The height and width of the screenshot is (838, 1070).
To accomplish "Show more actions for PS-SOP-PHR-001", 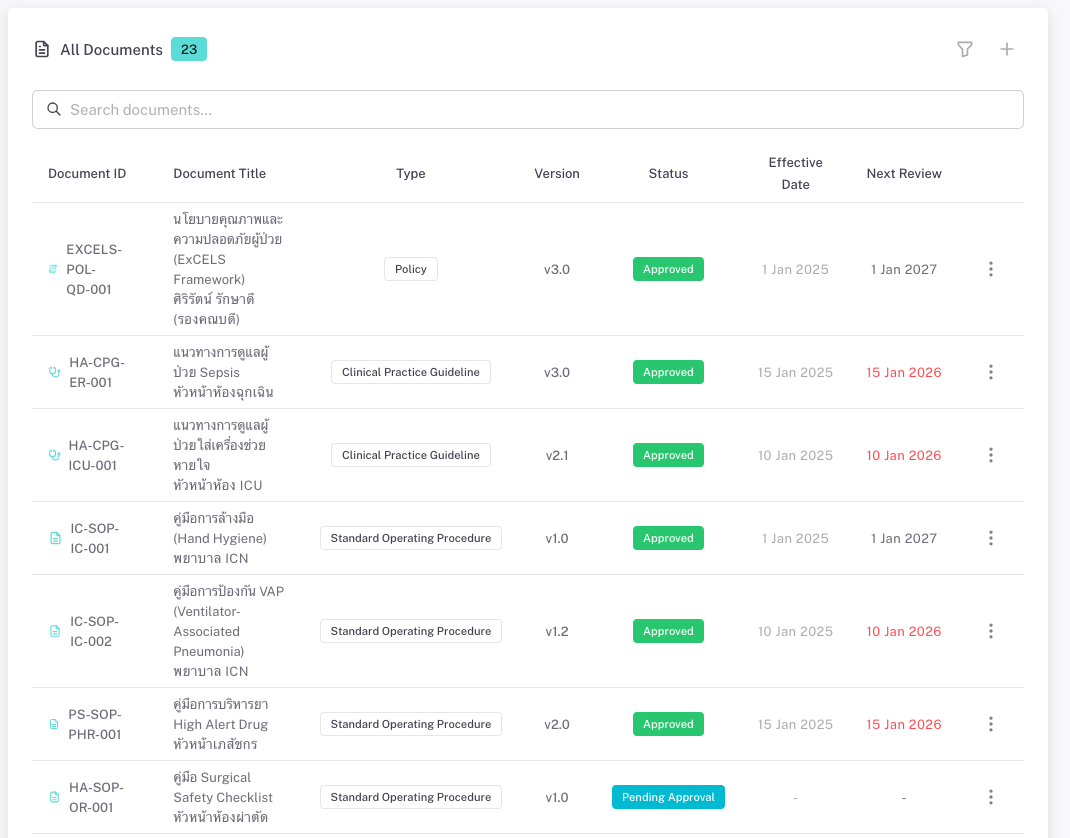I will [x=990, y=724].
